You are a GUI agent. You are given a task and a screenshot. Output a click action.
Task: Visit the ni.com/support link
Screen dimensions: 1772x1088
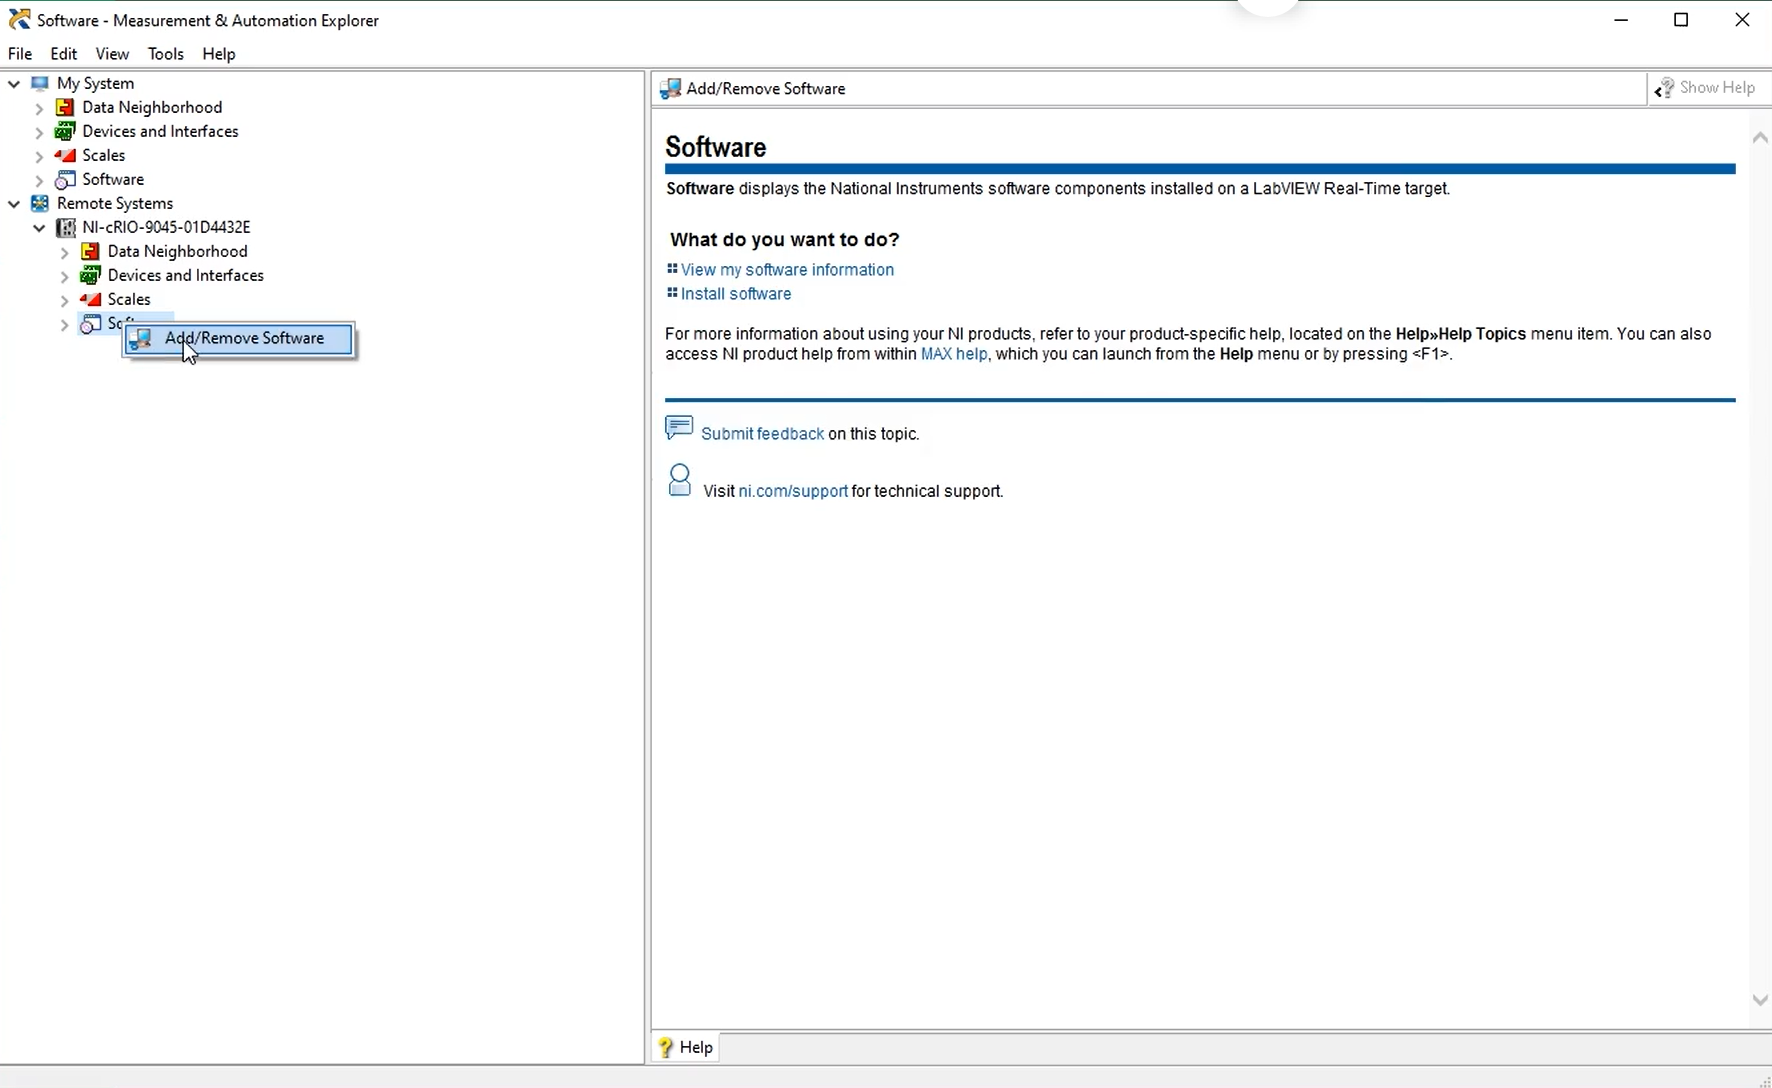[793, 491]
